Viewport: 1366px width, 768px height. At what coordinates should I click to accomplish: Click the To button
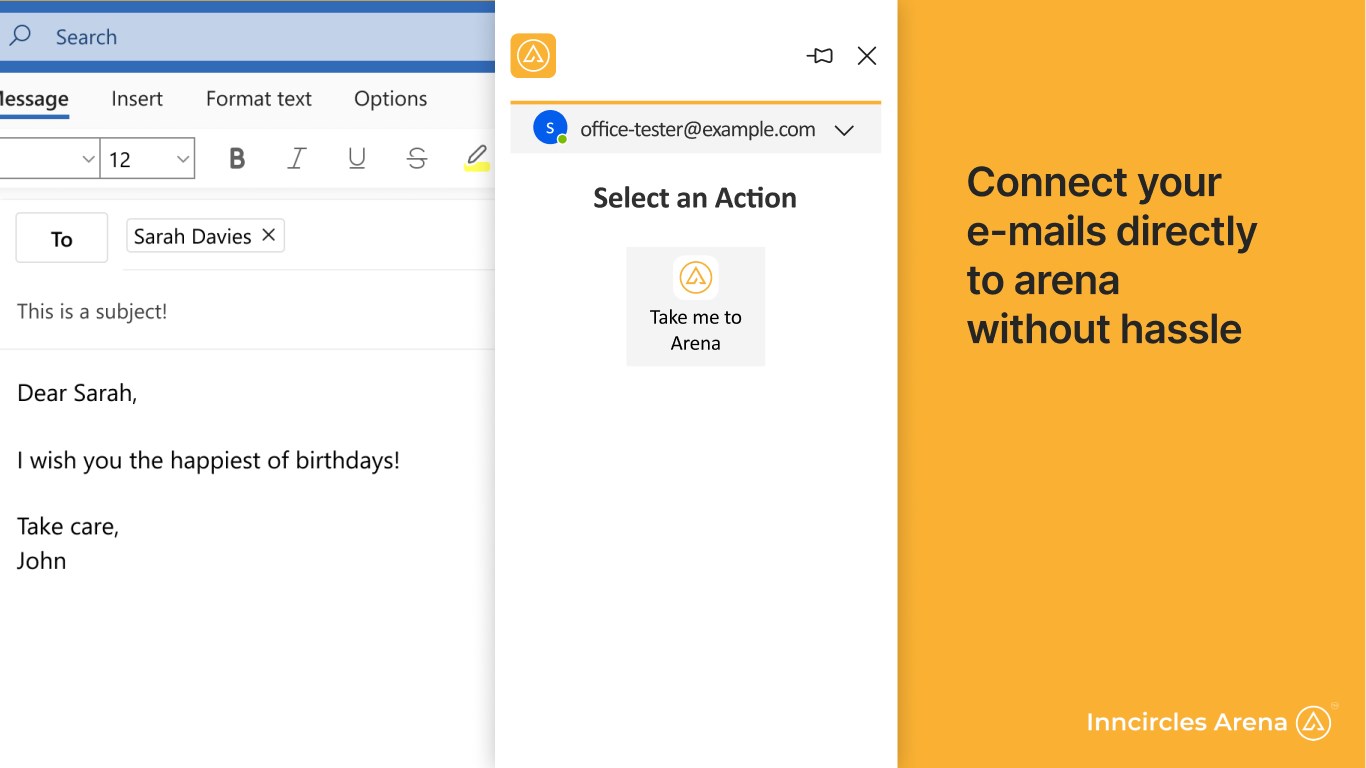(62, 238)
